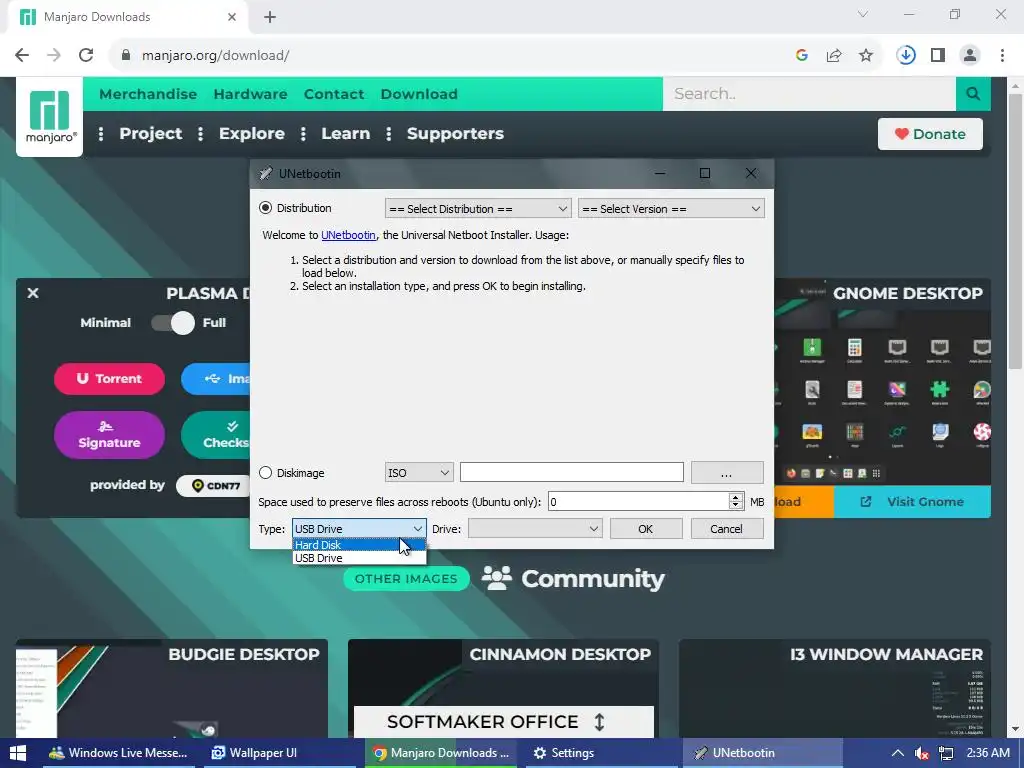Open Windows Start menu

pos(18,753)
